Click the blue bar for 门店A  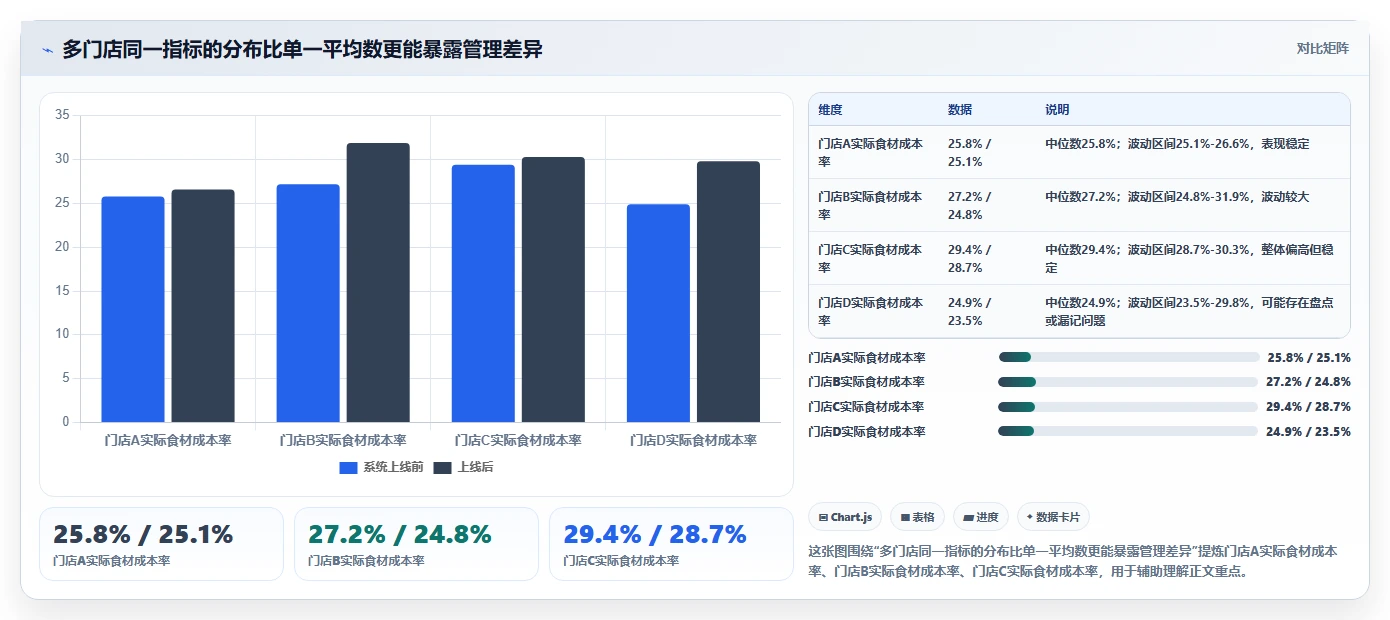pyautogui.click(x=133, y=309)
